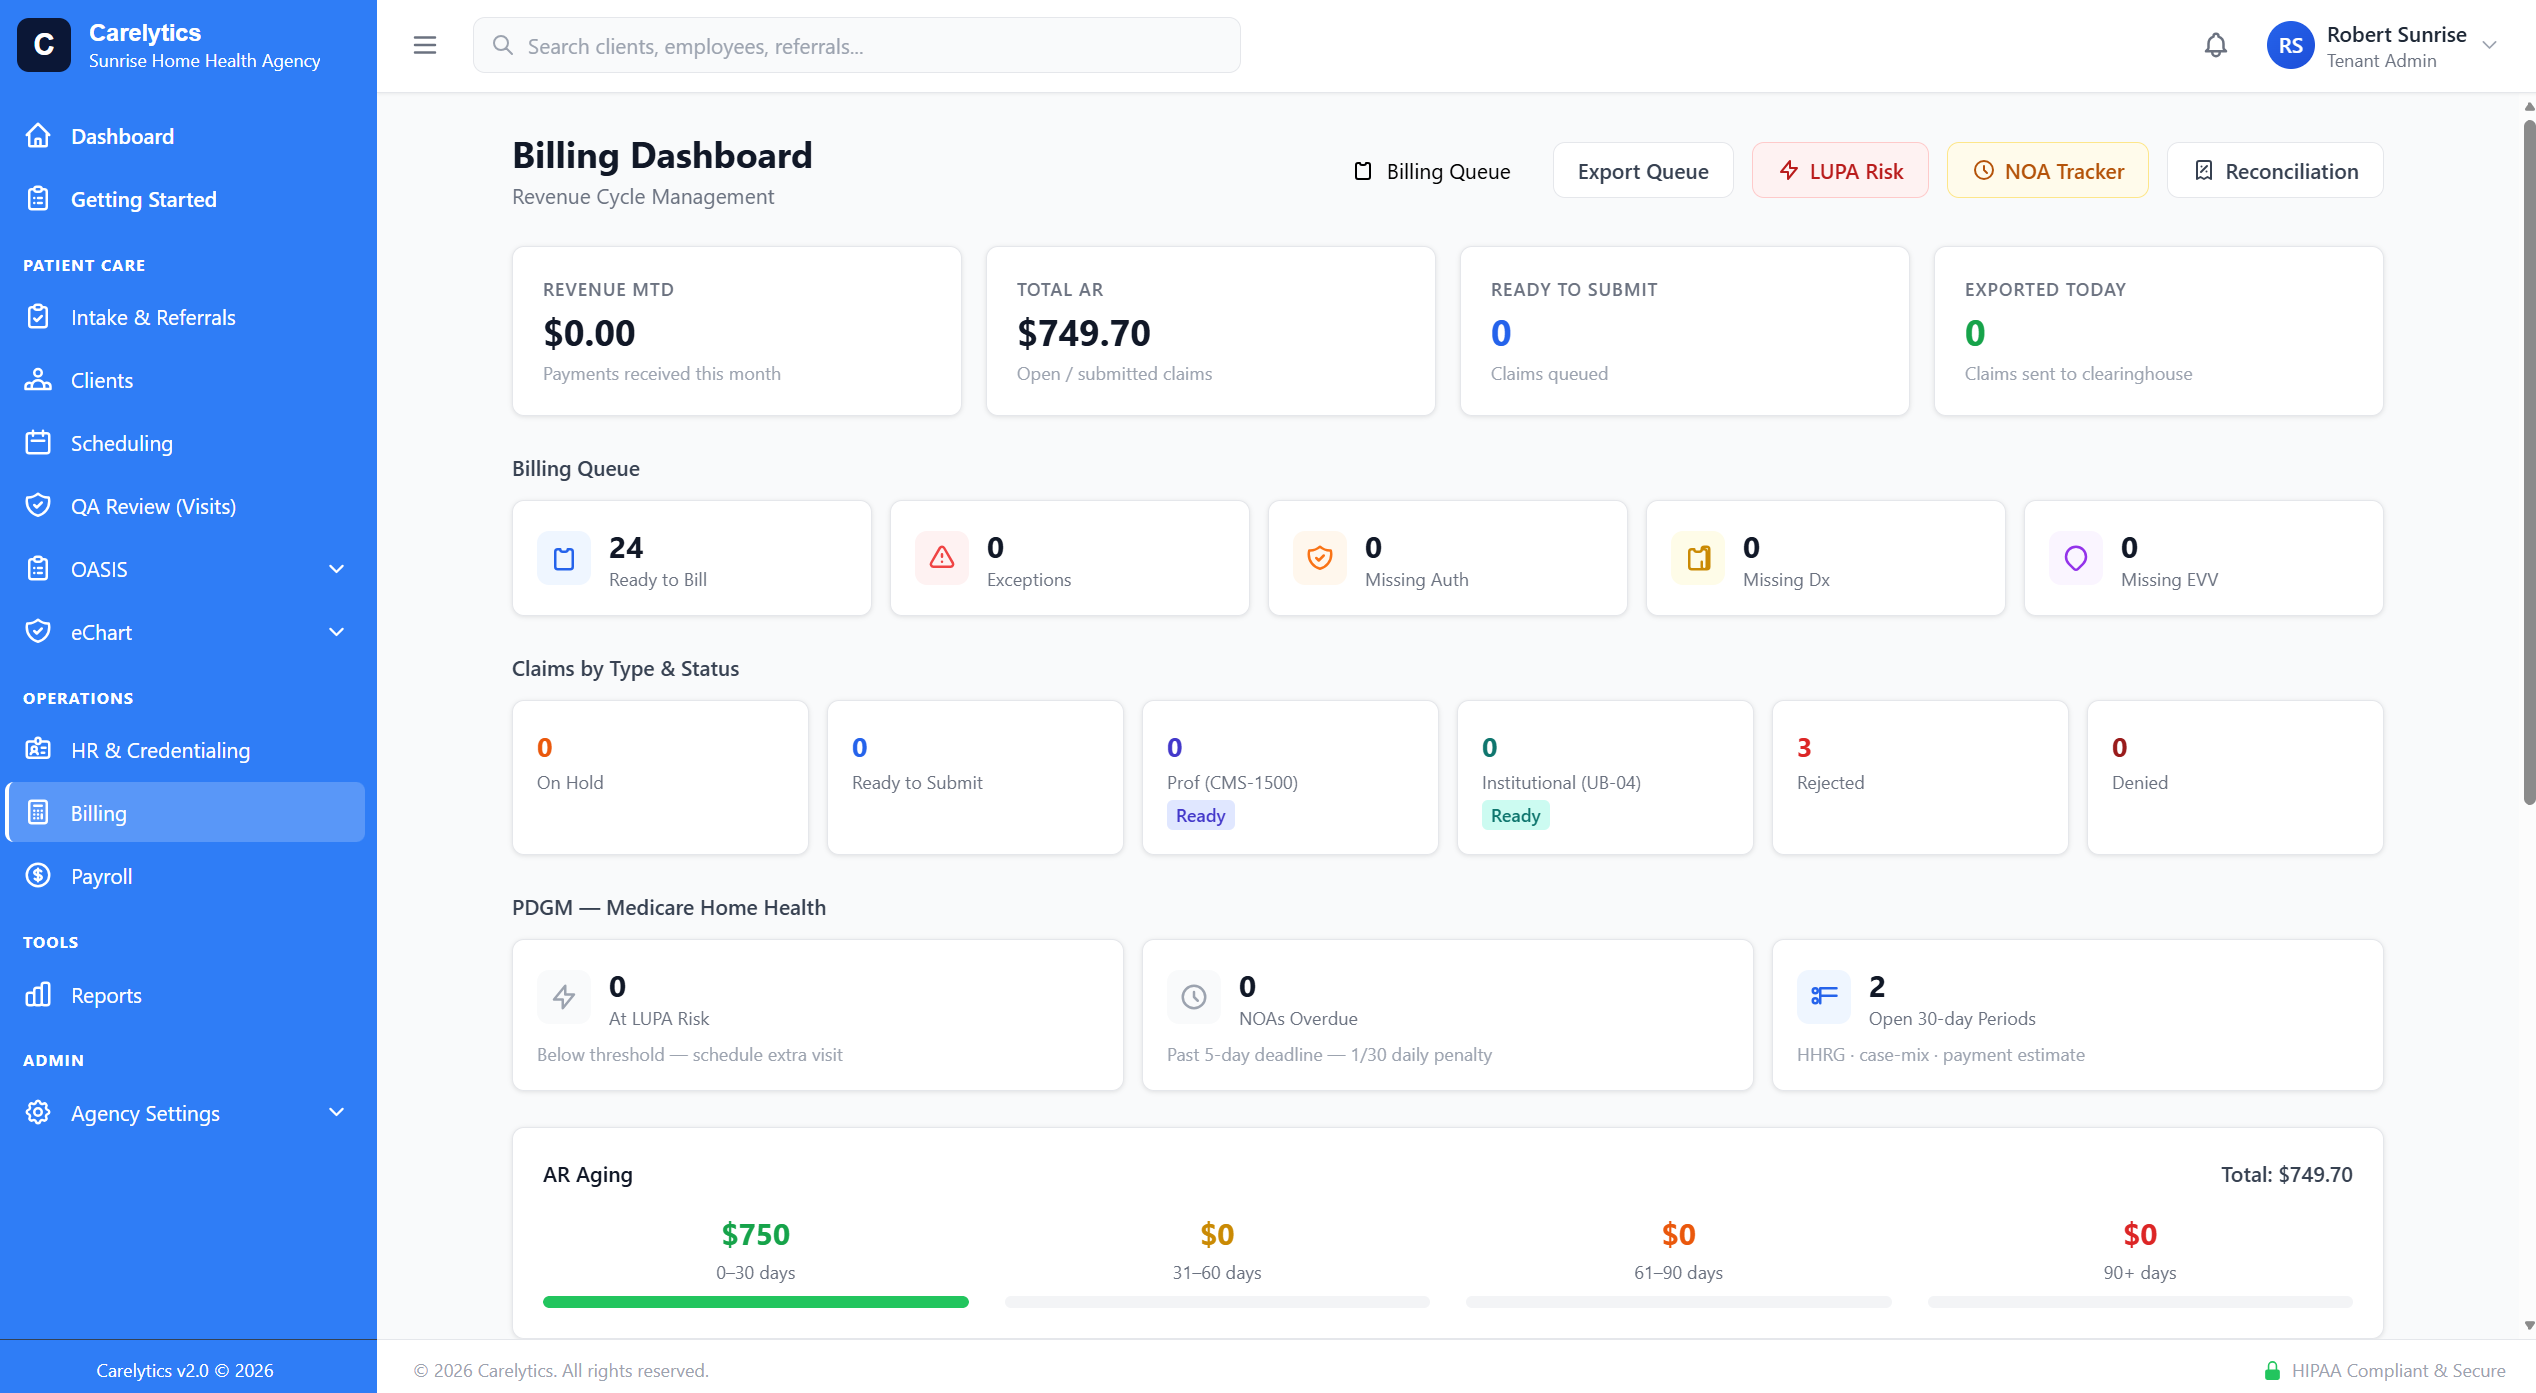
Task: Click the Dashboard home icon in sidebar
Action: coord(38,136)
